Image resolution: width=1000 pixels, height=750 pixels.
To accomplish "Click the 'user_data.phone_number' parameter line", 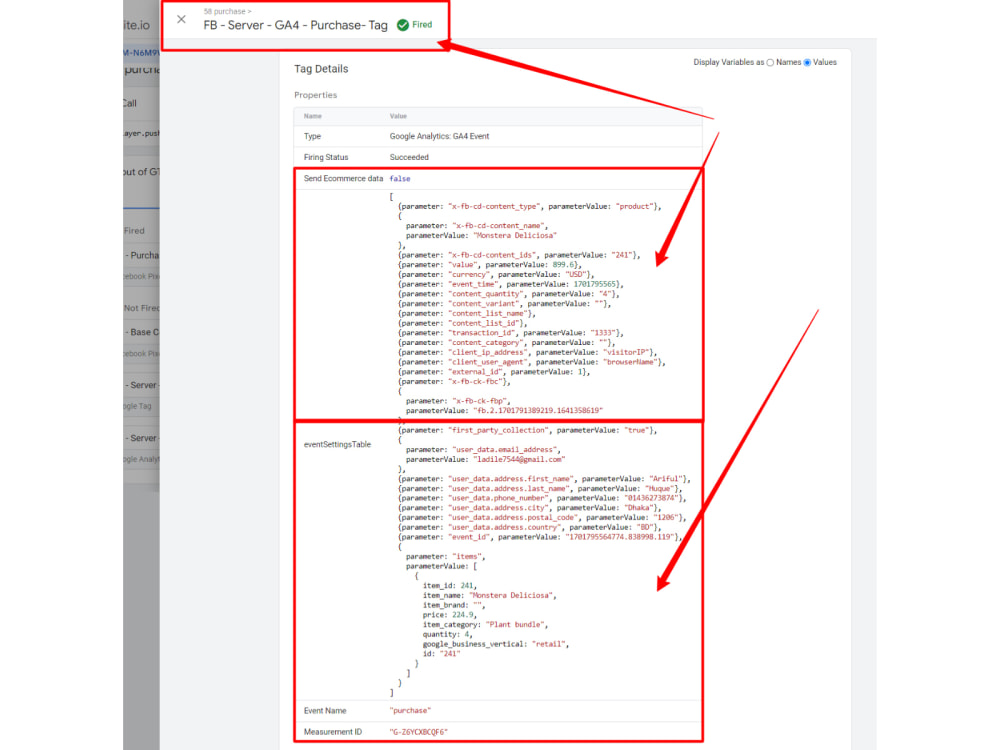I will point(542,498).
